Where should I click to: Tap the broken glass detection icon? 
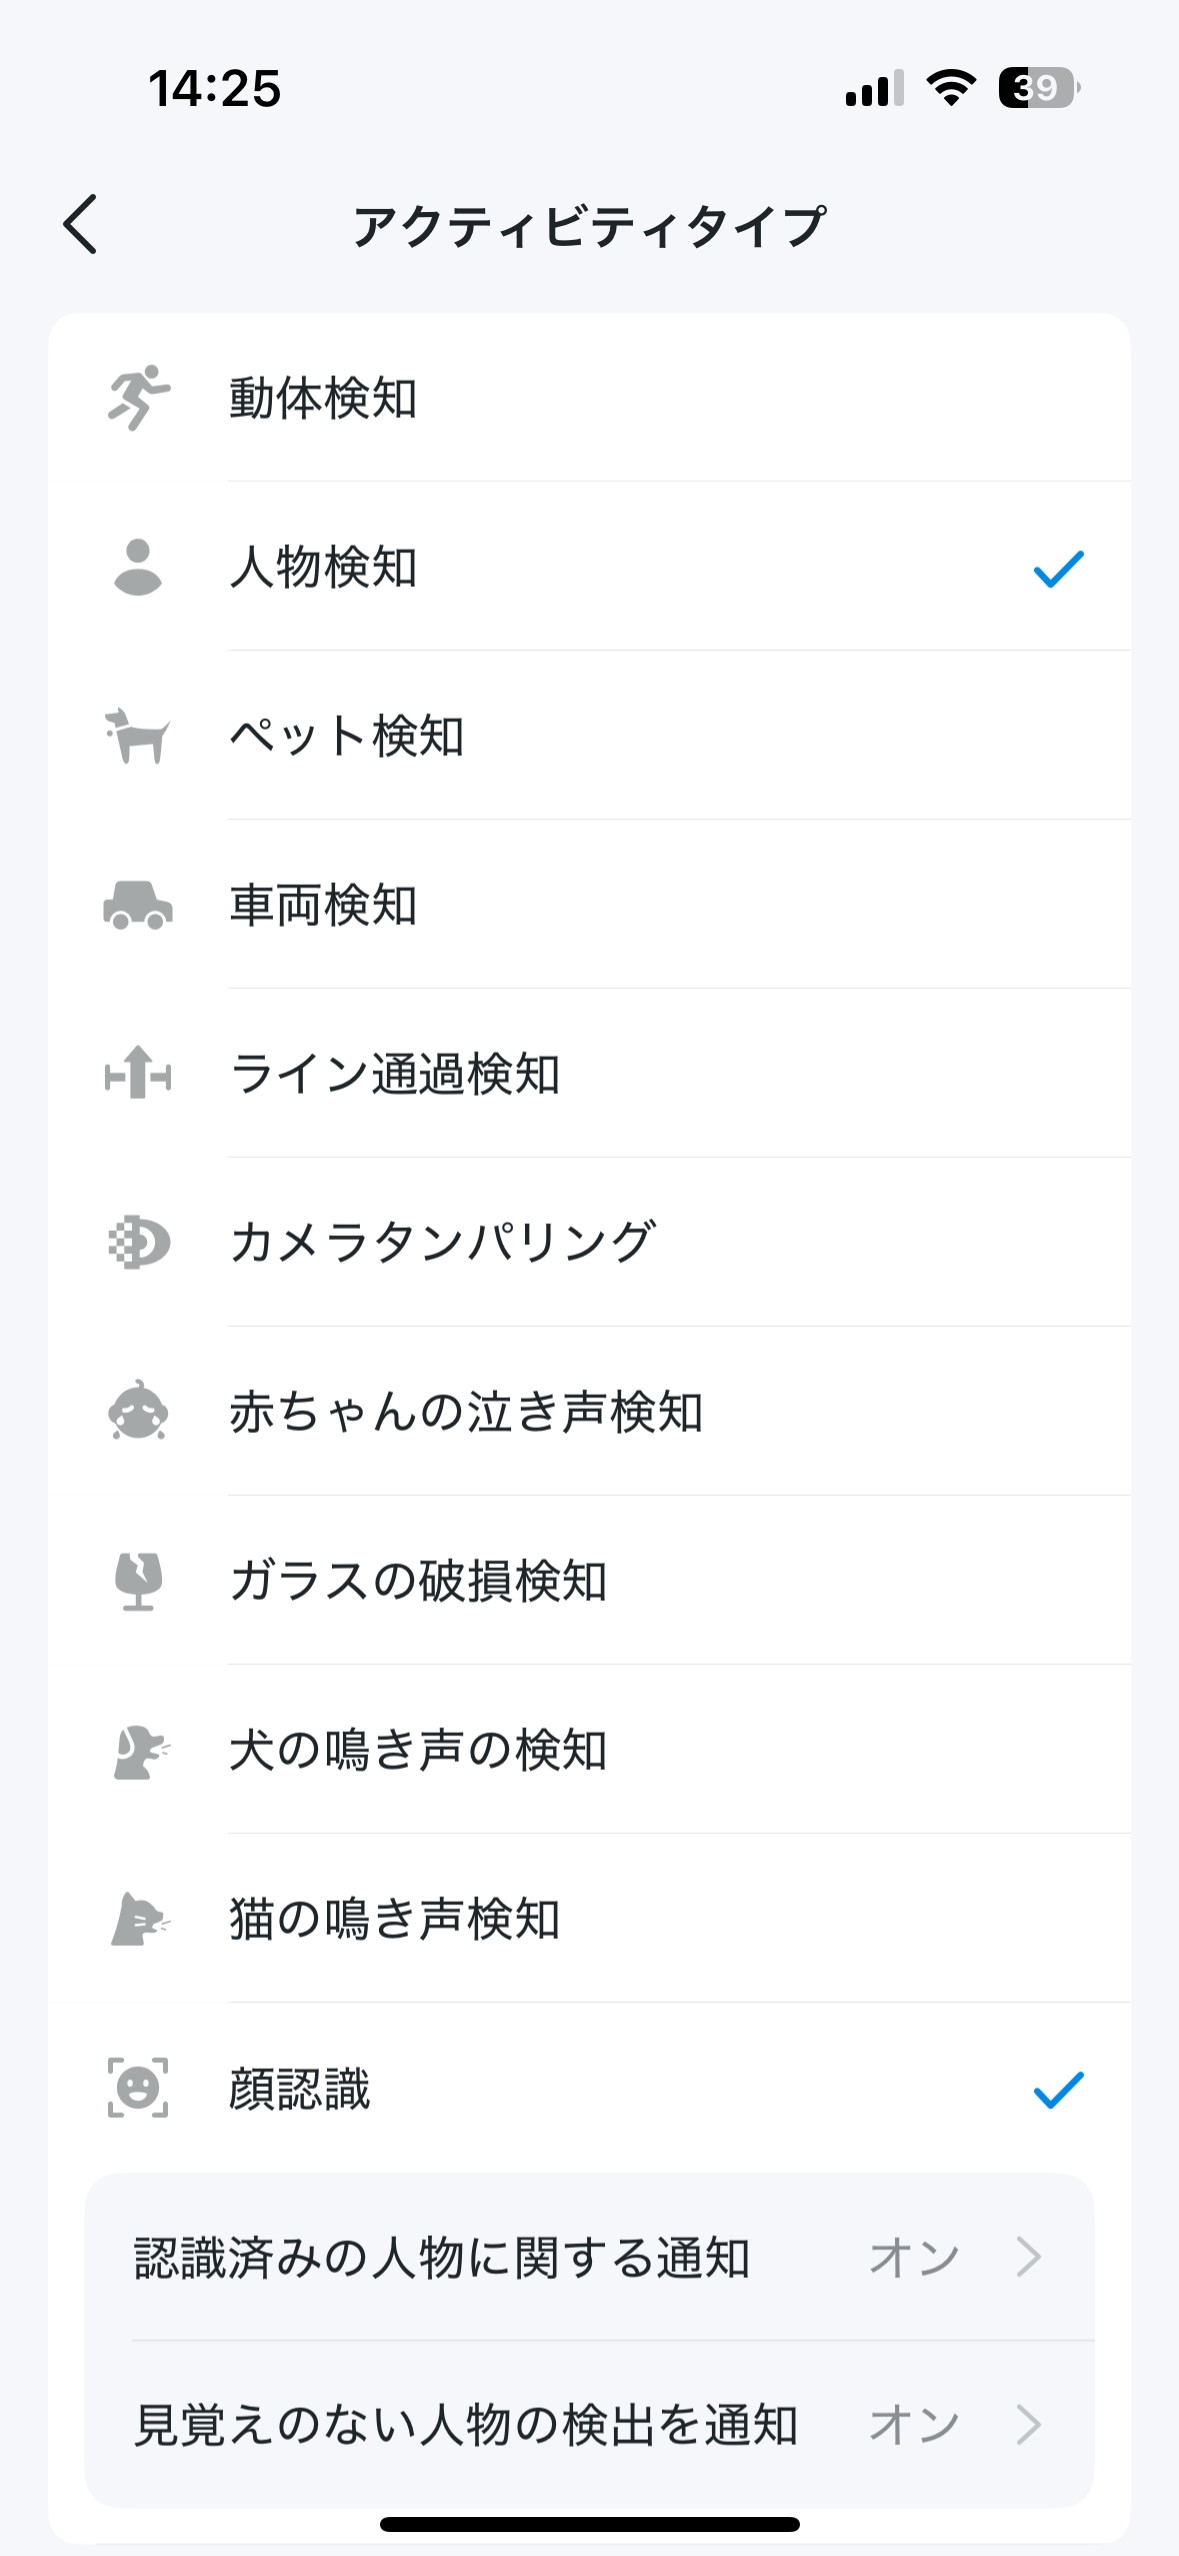138,1580
